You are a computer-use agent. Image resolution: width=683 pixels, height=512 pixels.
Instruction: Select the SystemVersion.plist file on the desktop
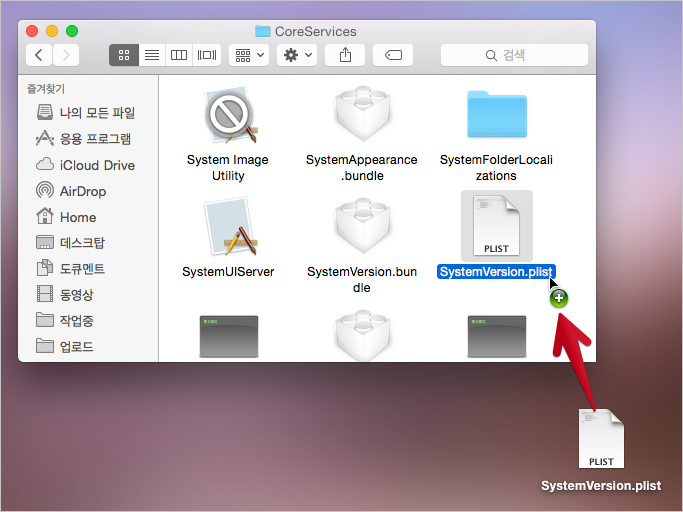pos(601,438)
